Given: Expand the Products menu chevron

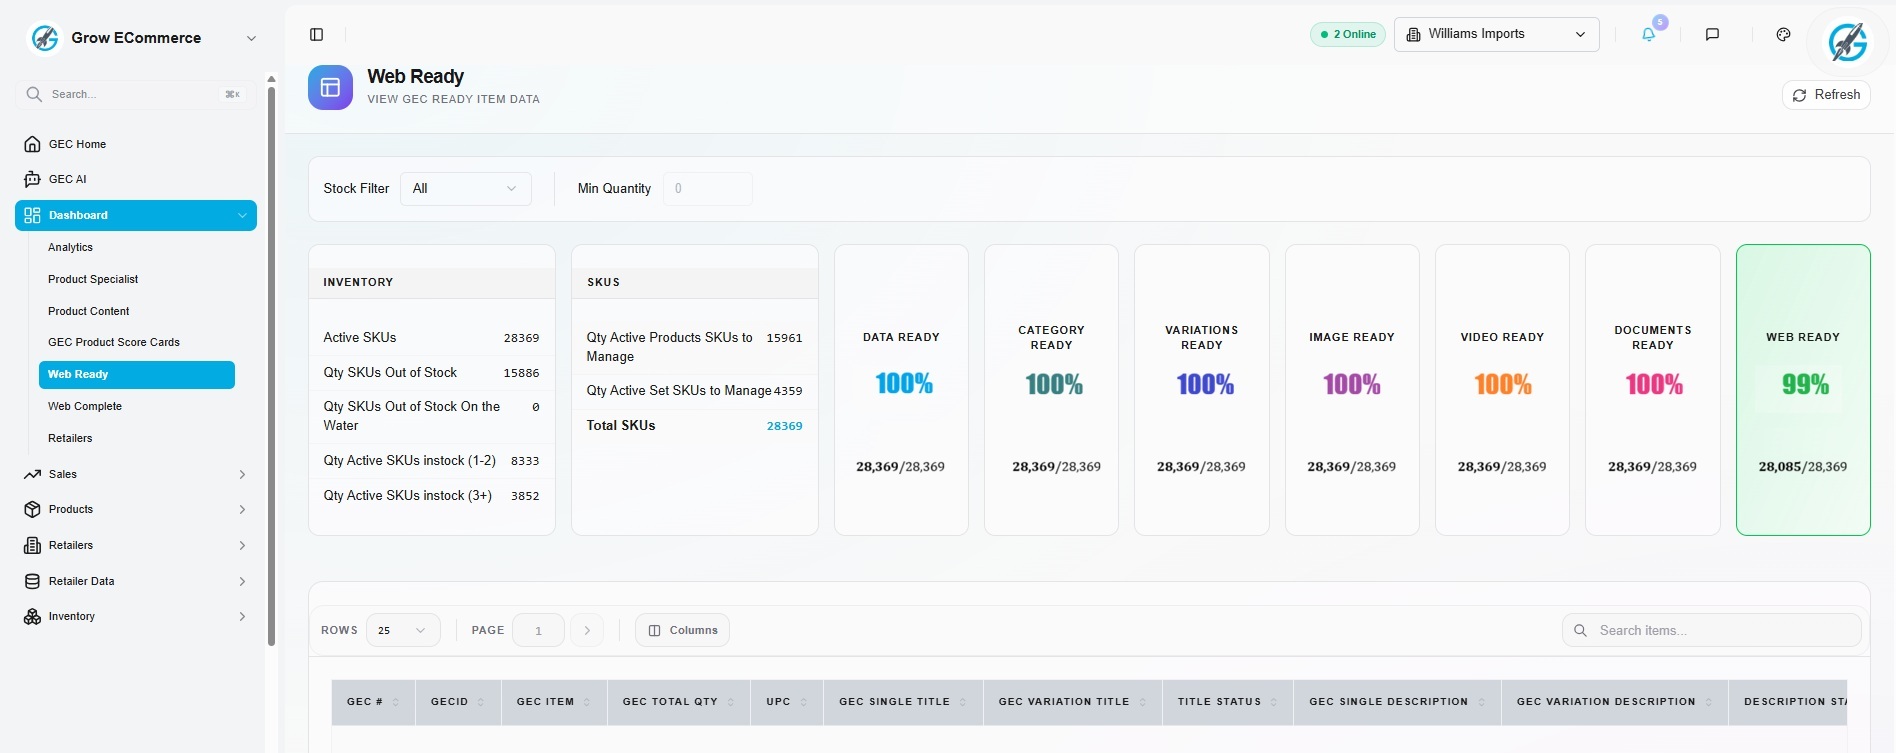Looking at the screenshot, I should point(242,509).
